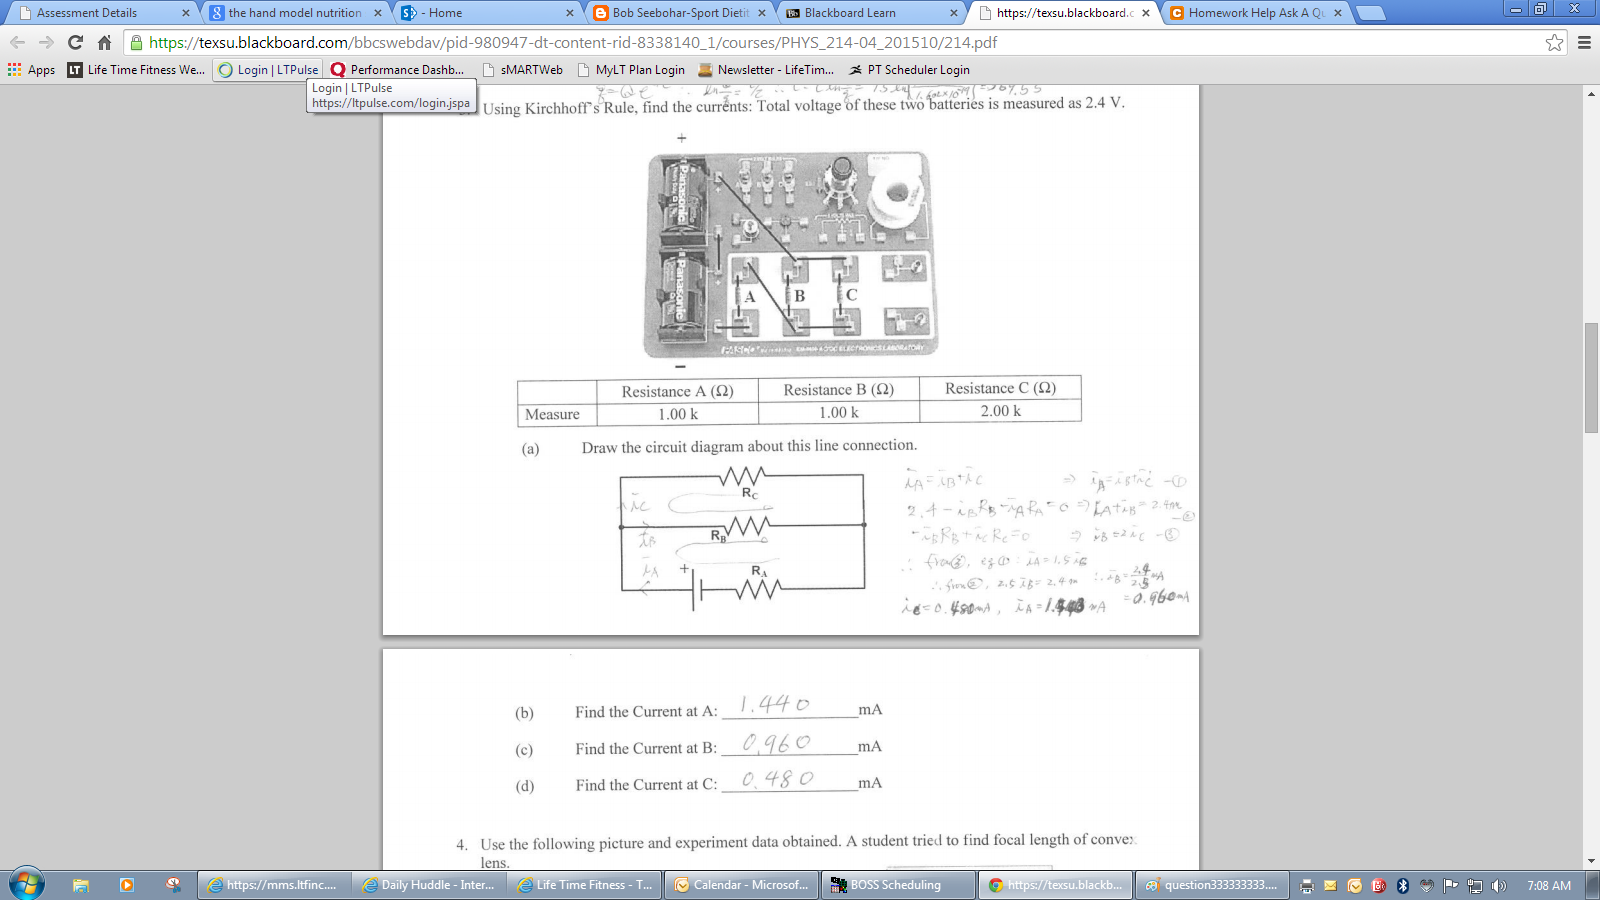
Task: Open the browser home page icon
Action: [104, 42]
